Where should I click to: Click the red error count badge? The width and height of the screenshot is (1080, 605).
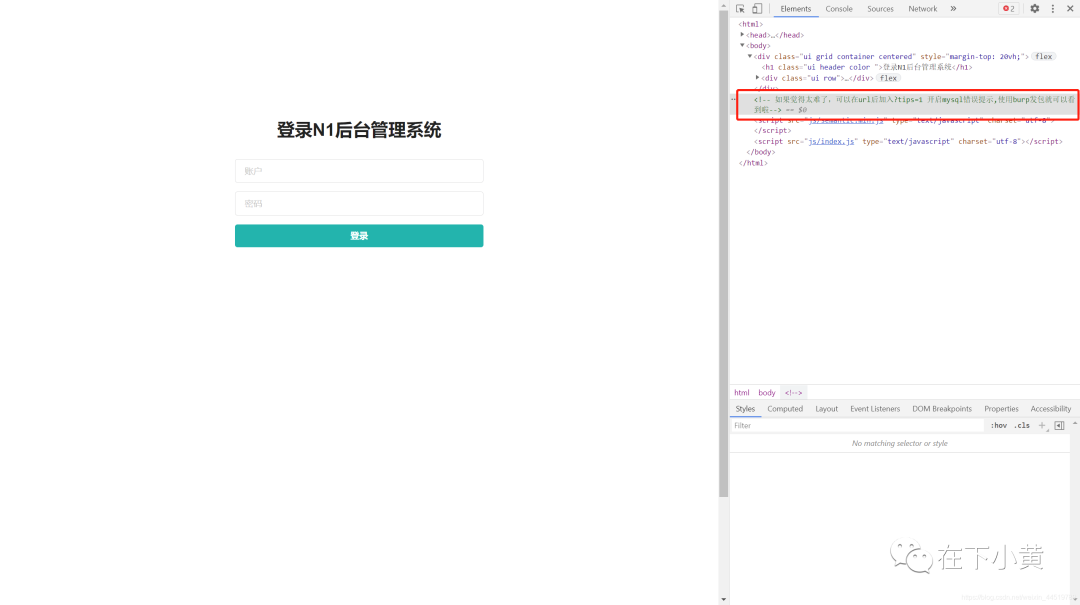click(x=1009, y=9)
